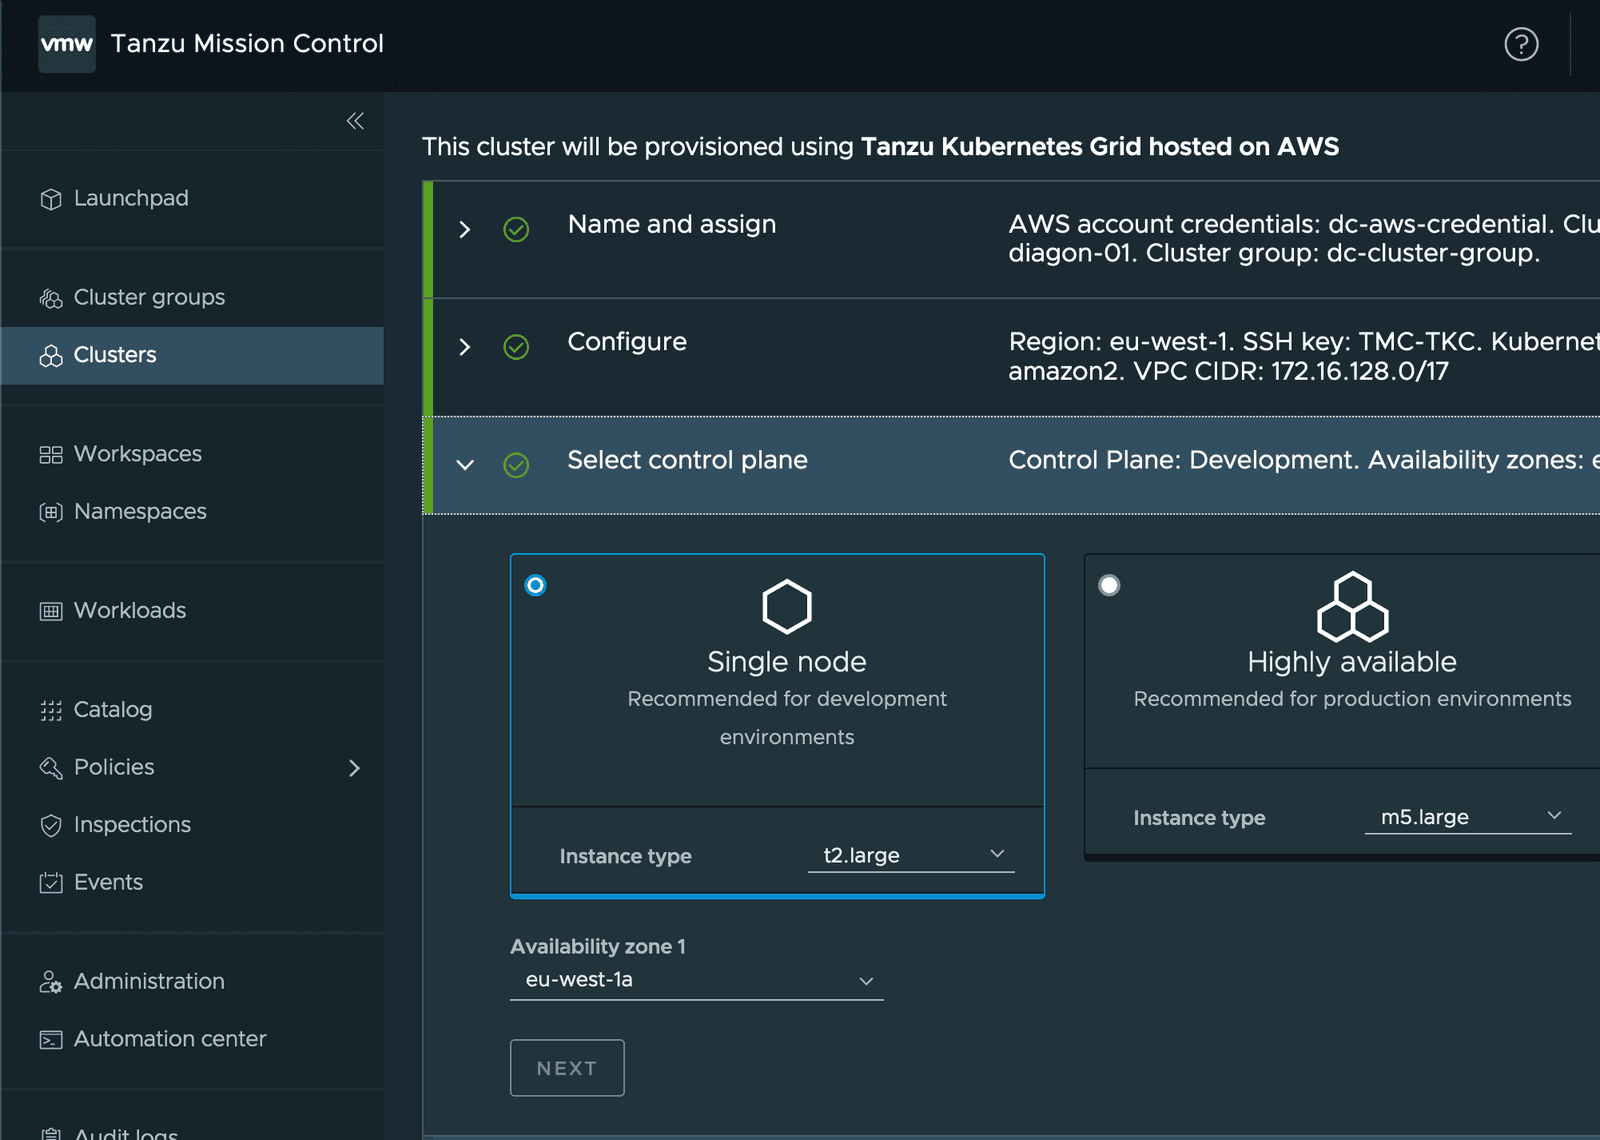Click the Inspections shield icon
The image size is (1600, 1140).
click(x=51, y=825)
